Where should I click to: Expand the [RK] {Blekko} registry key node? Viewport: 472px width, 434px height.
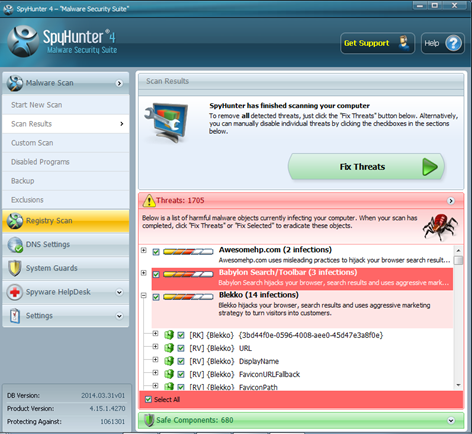(x=155, y=333)
